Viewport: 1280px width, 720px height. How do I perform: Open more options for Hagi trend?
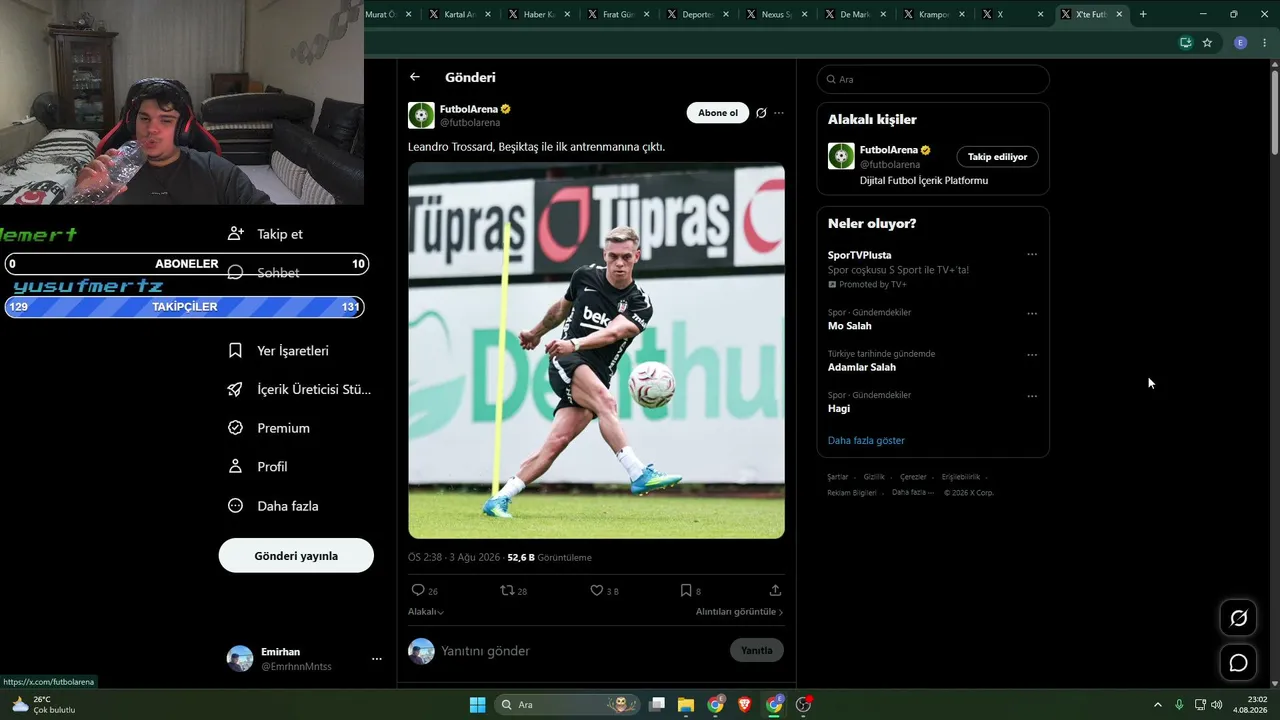[x=1032, y=396]
